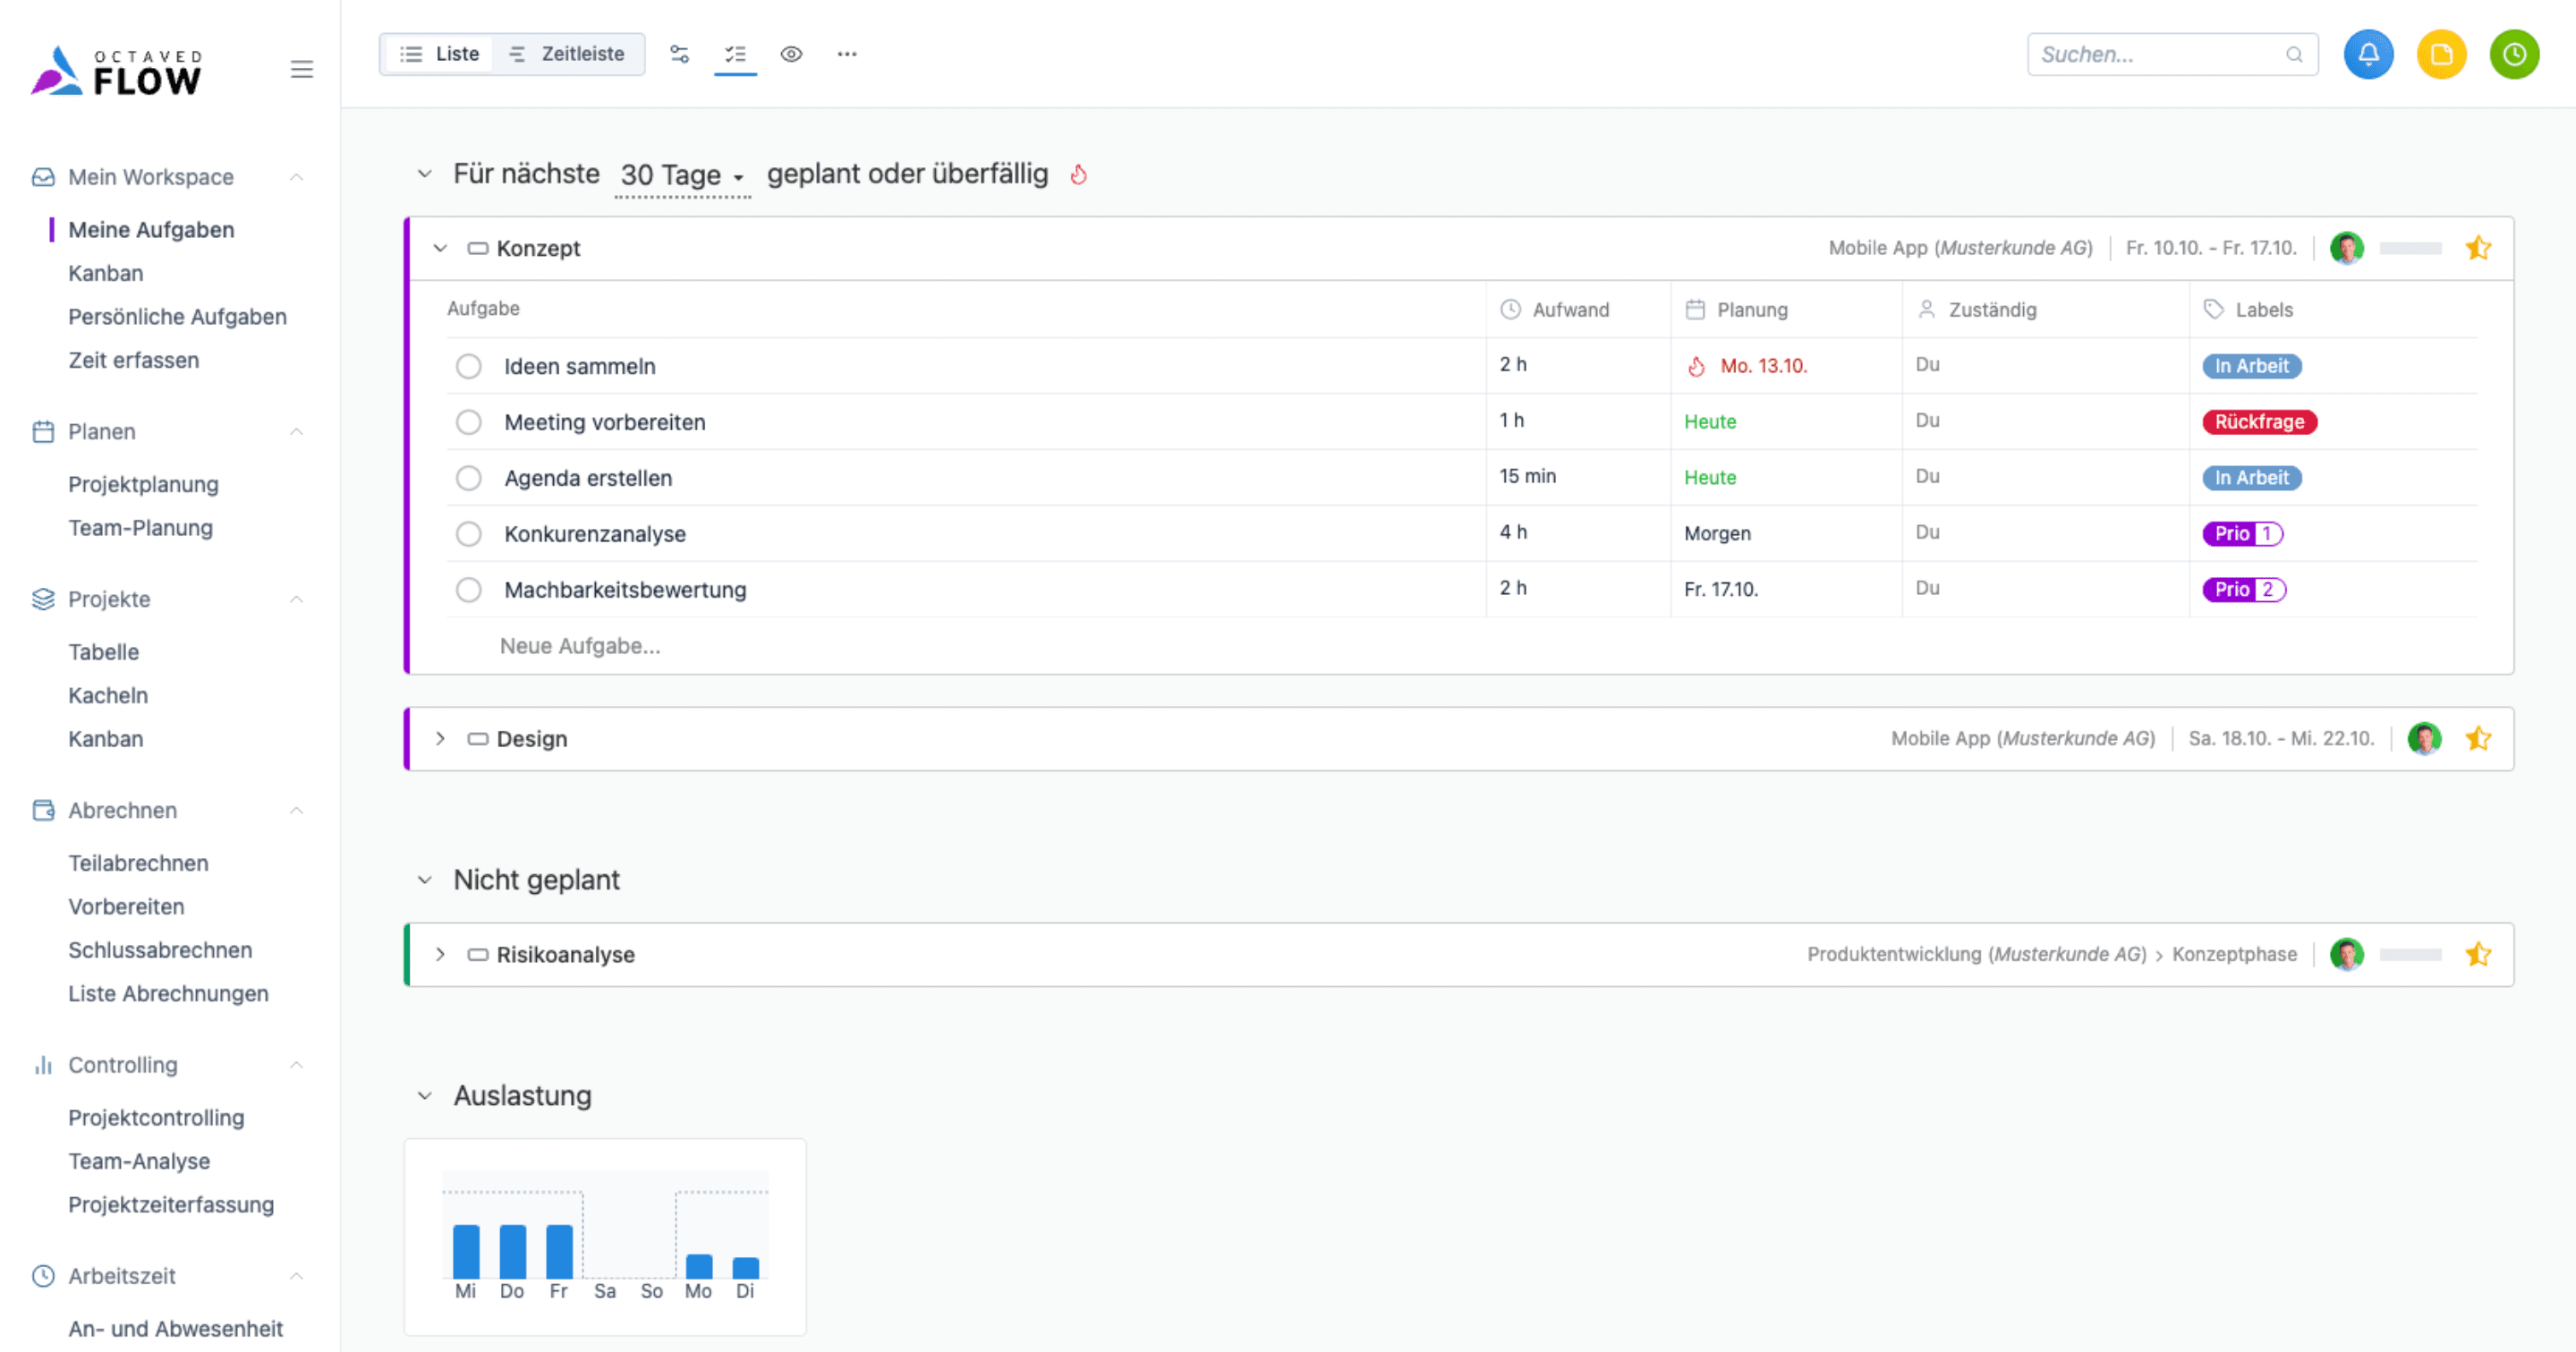Toggle the eye visibility options icon
Image resolution: width=2576 pixels, height=1352 pixels.
coord(791,54)
